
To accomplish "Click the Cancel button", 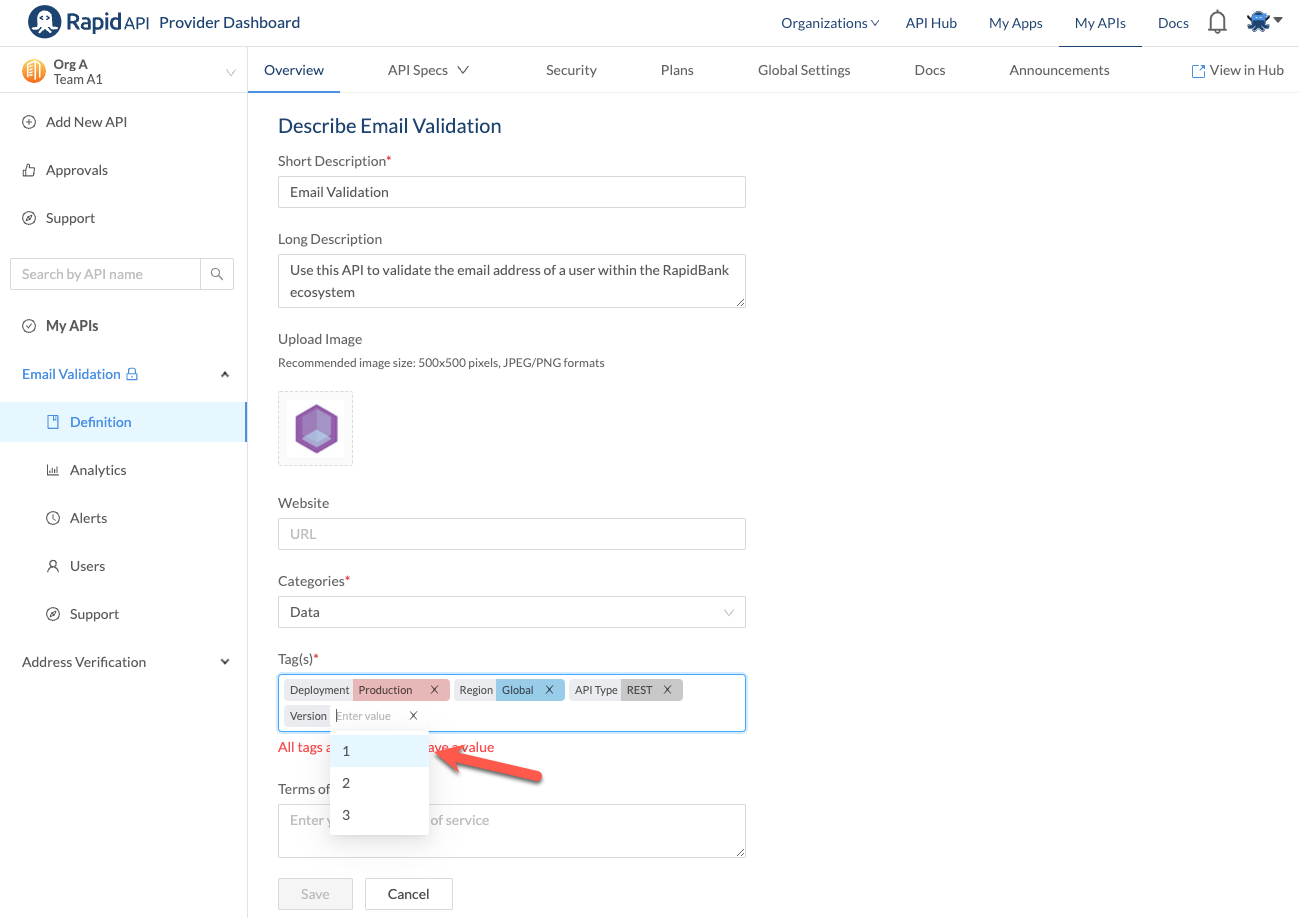I will [409, 894].
